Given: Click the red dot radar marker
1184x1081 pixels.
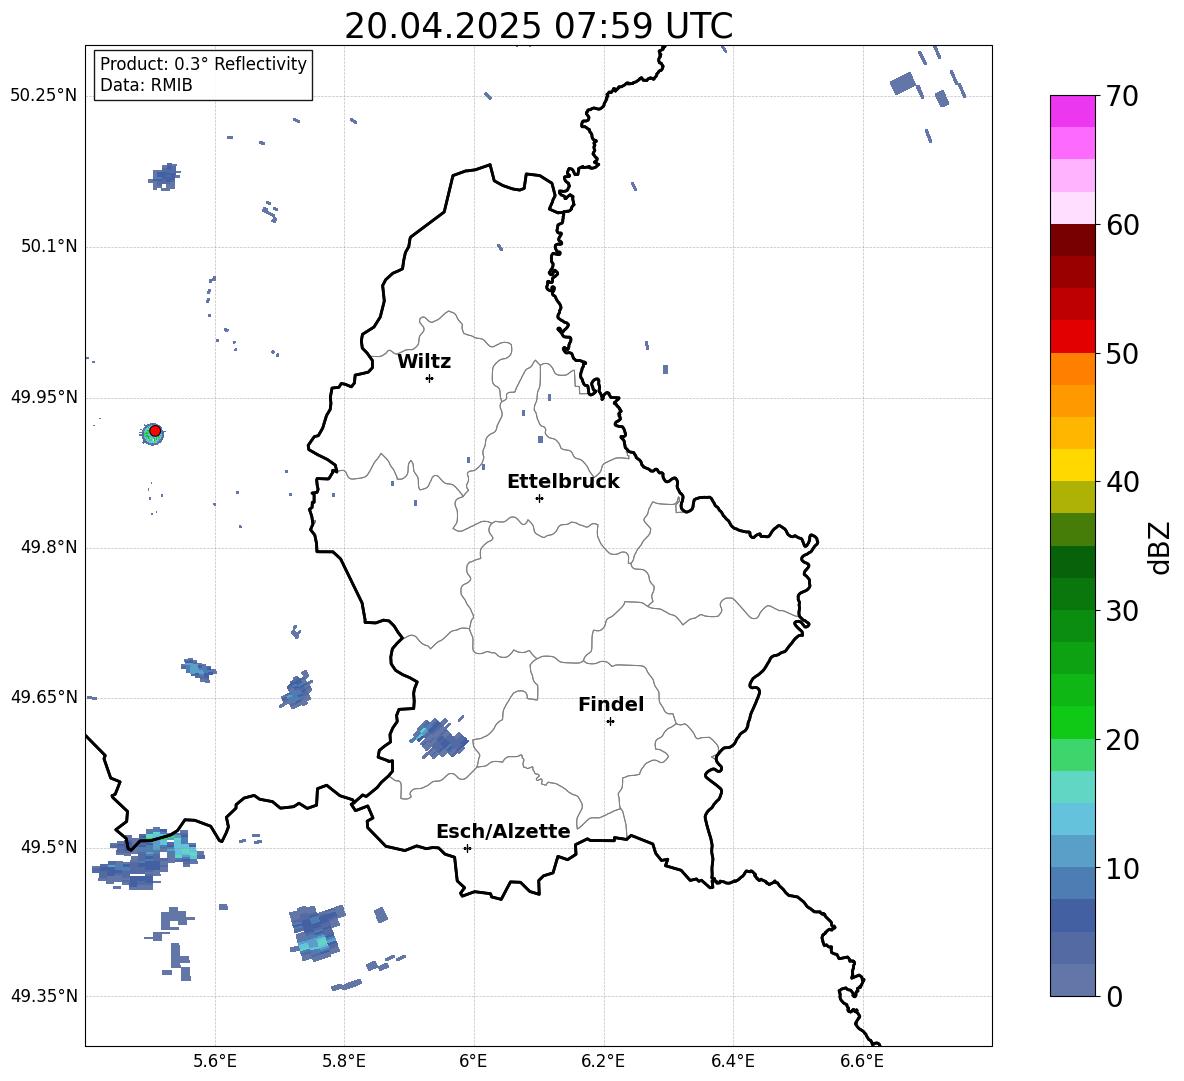Looking at the screenshot, I should [155, 431].
